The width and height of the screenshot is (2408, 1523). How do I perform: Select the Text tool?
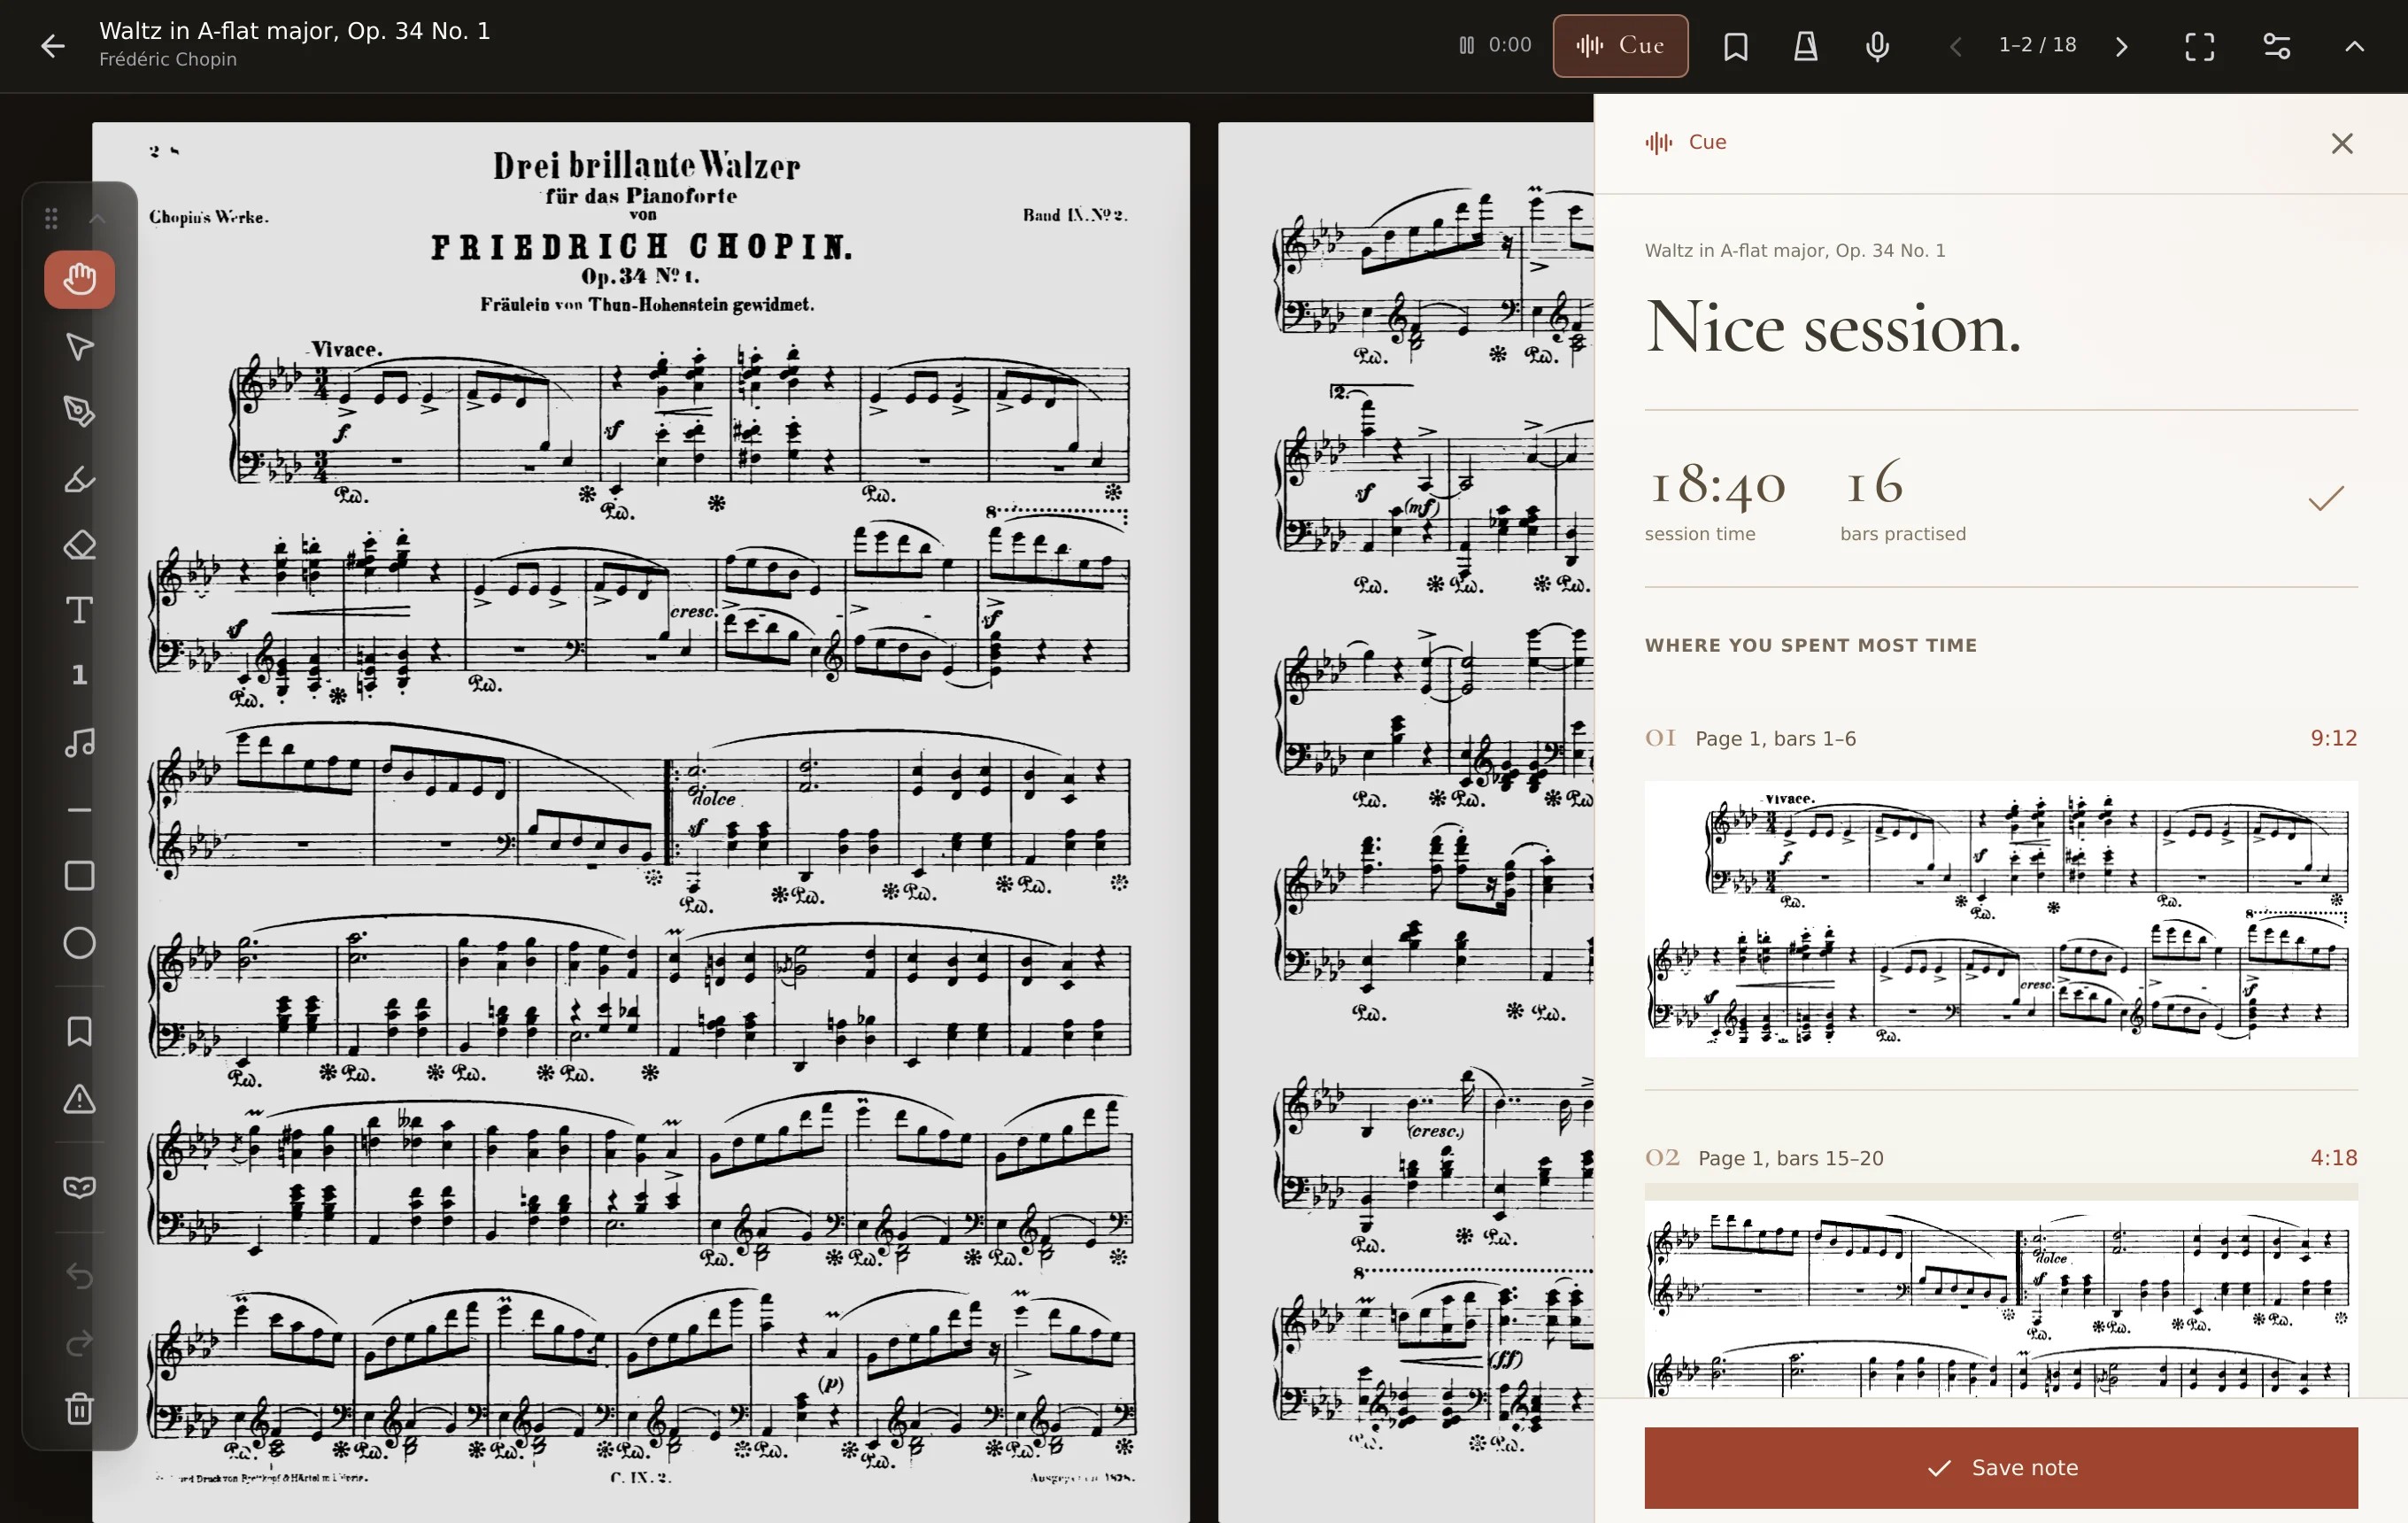coord(79,610)
